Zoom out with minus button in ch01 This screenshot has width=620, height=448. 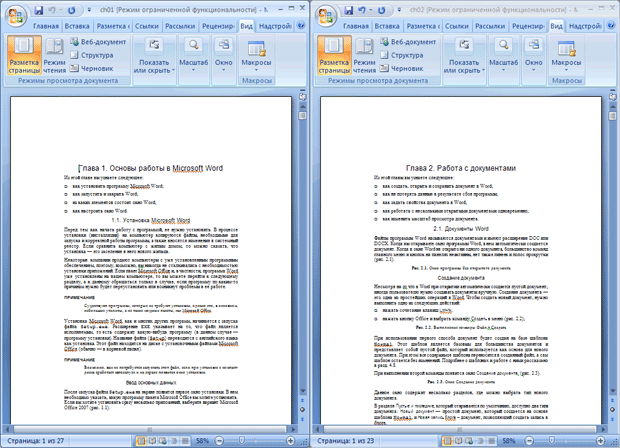219,440
